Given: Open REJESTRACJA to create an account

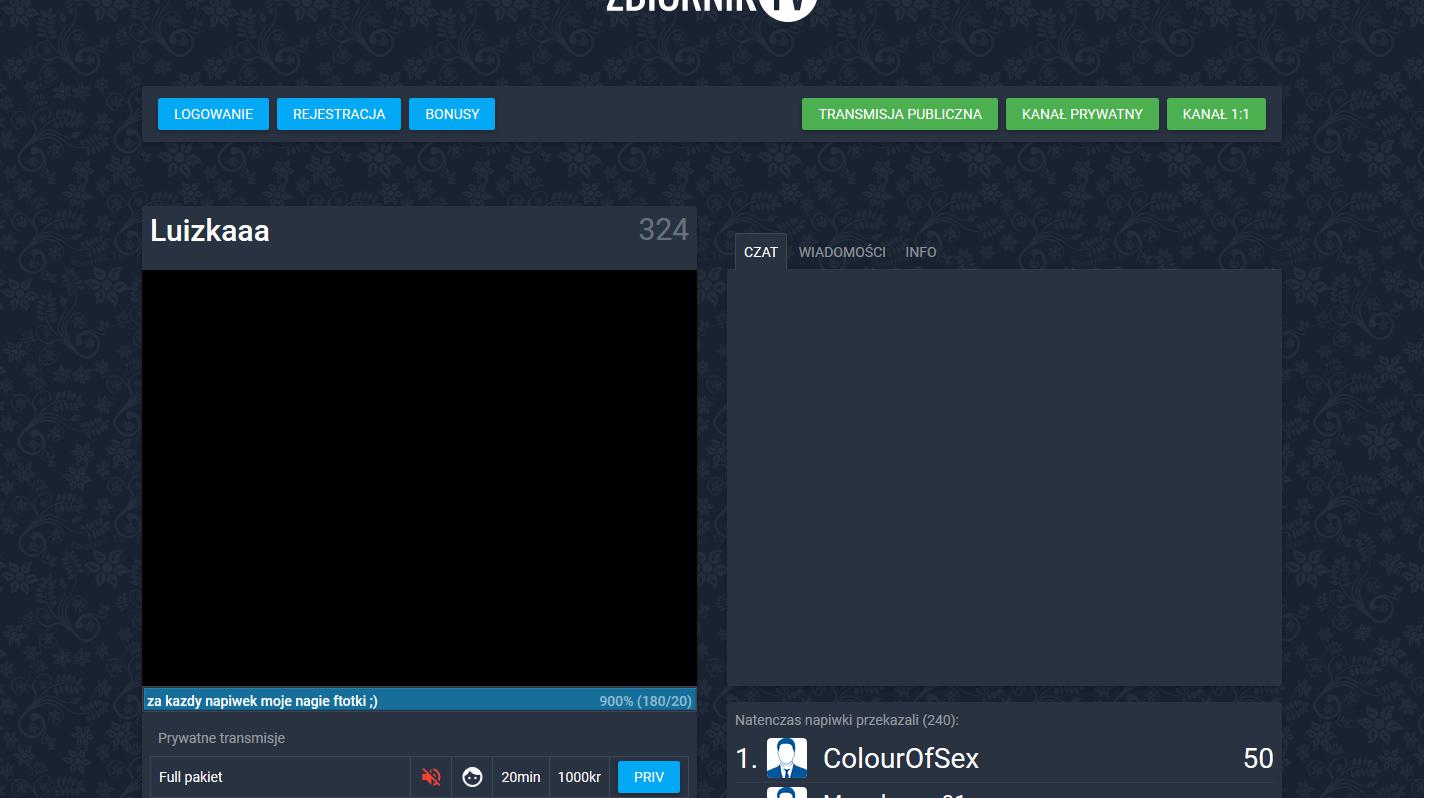Looking at the screenshot, I should [339, 114].
